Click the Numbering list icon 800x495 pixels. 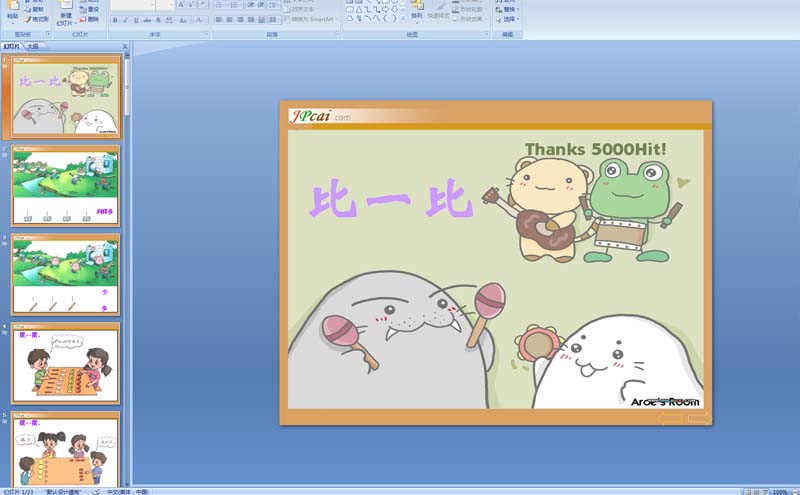click(x=235, y=5)
